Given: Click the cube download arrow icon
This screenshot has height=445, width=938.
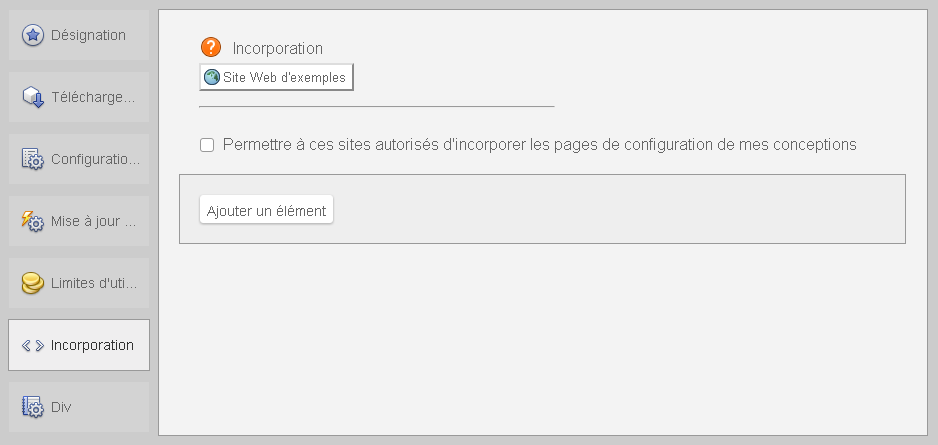Looking at the screenshot, I should [x=33, y=97].
